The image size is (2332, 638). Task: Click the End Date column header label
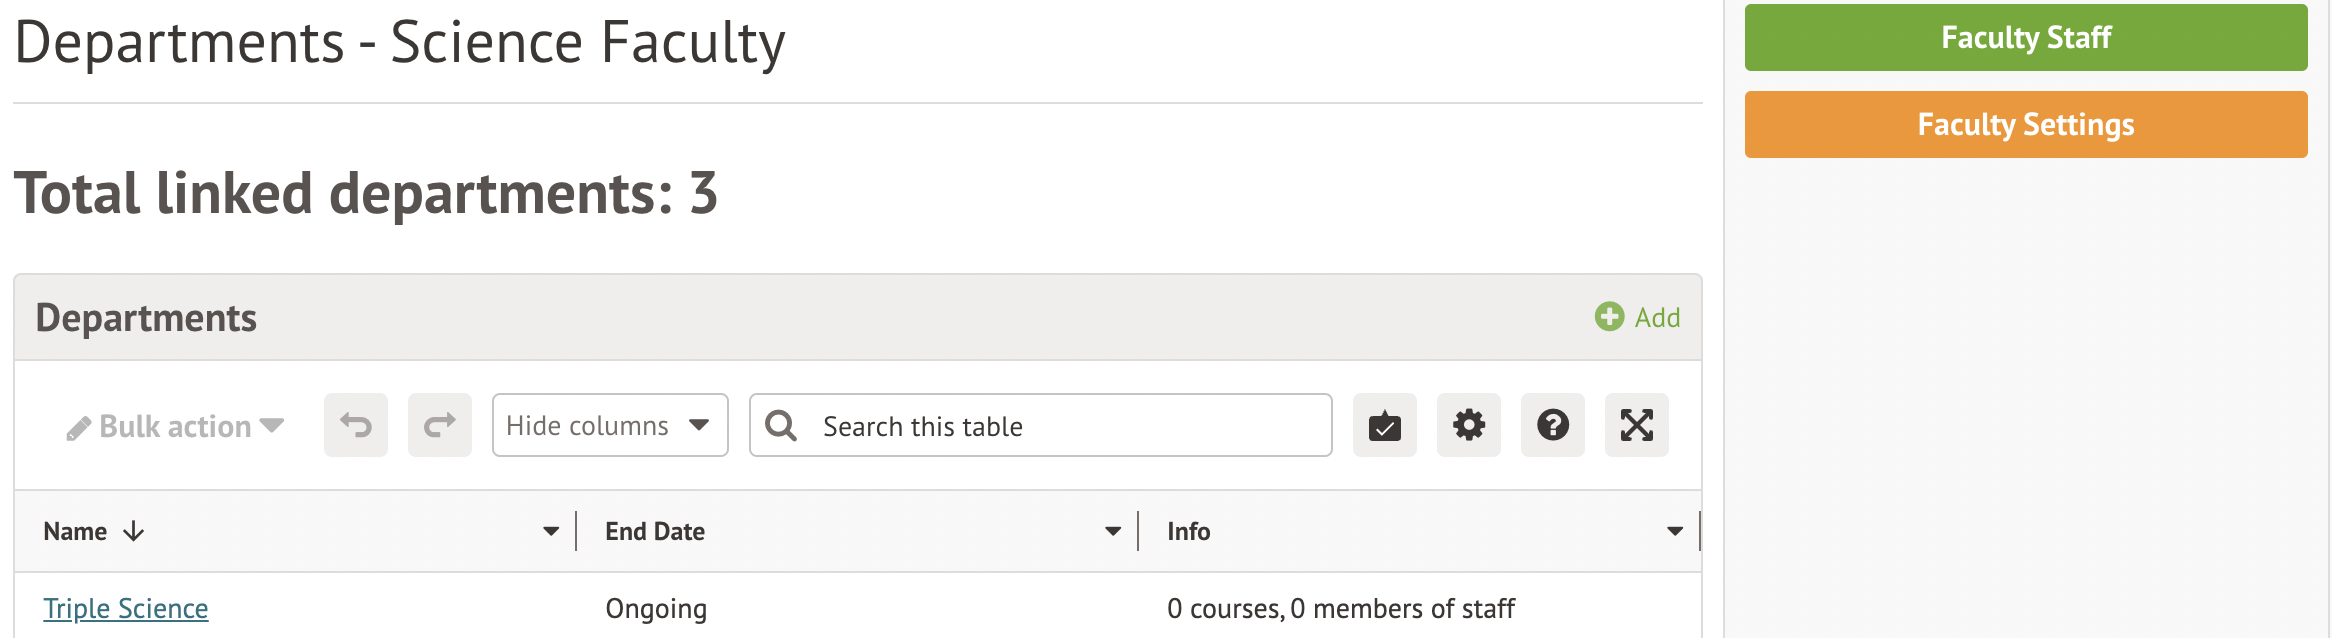[x=655, y=532]
